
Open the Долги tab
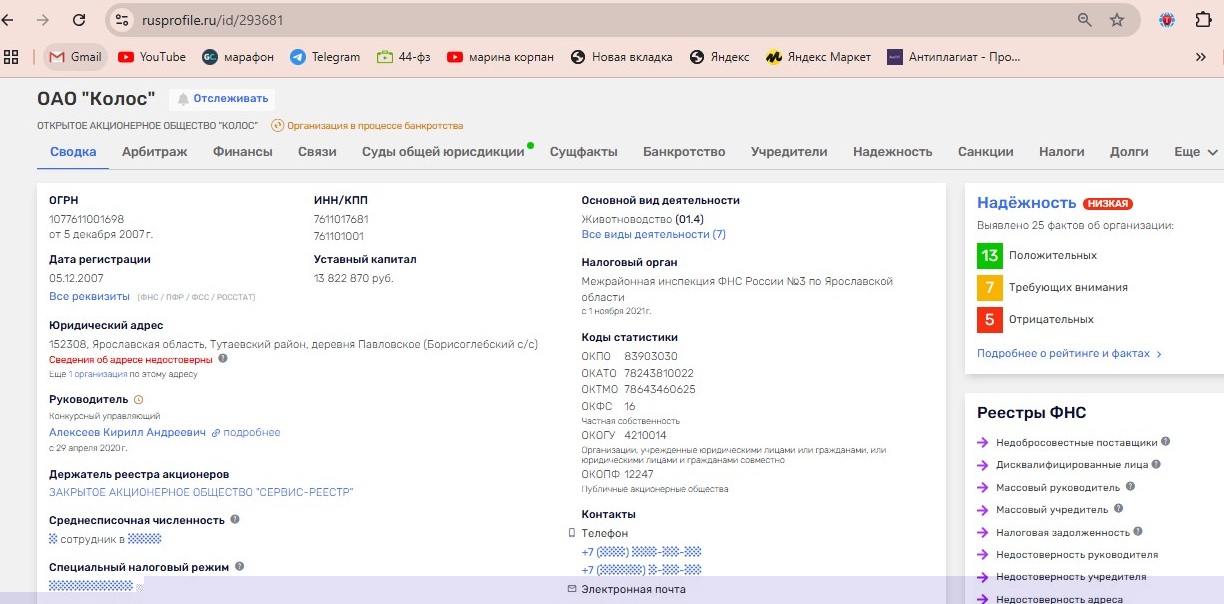[1129, 152]
